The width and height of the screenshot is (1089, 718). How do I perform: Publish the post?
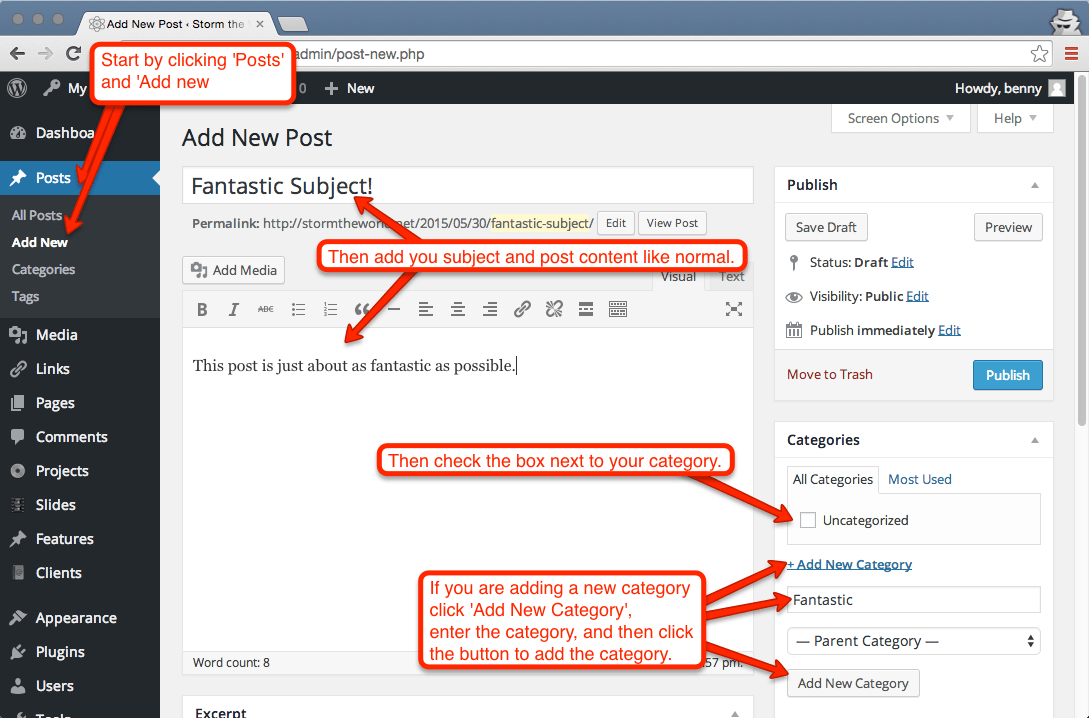[1007, 374]
